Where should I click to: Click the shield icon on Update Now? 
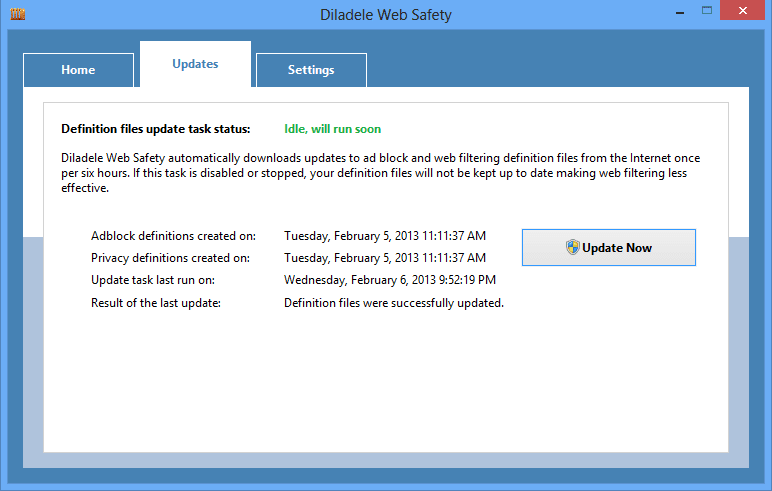572,247
